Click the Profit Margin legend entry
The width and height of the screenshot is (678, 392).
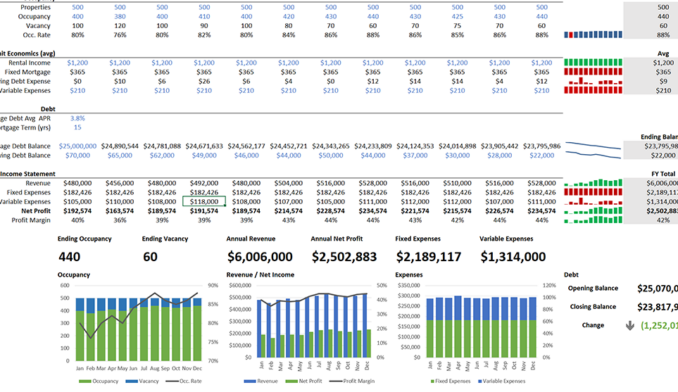pyautogui.click(x=352, y=381)
